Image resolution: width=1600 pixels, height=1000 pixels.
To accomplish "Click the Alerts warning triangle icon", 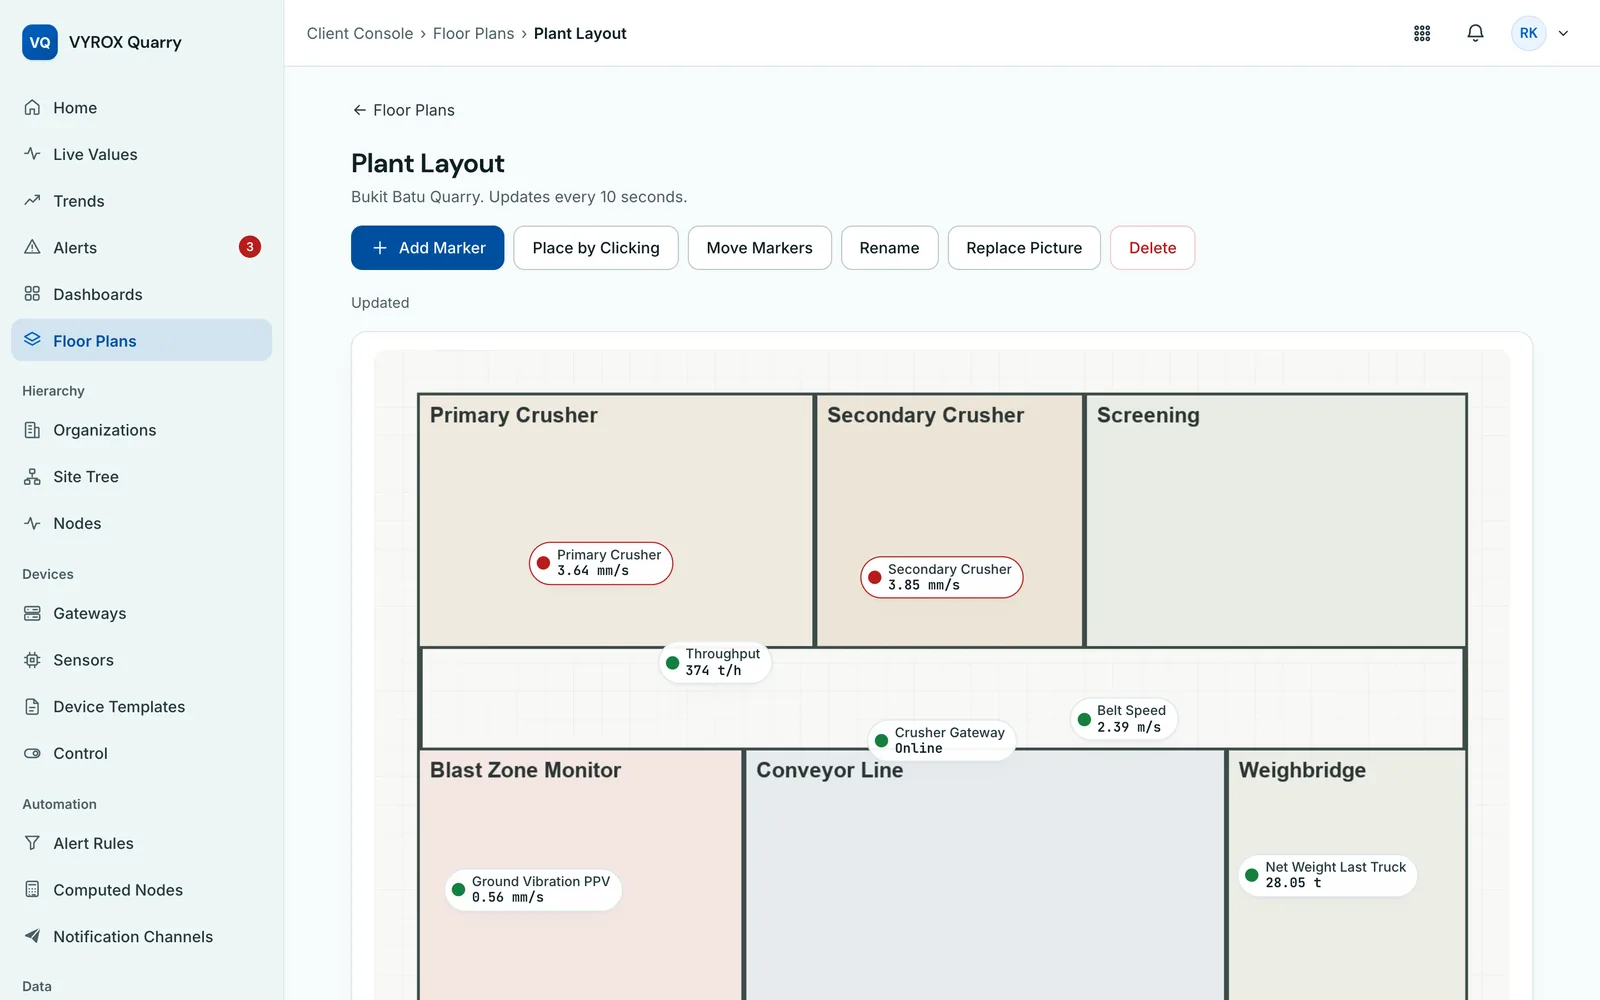I will 32,247.
